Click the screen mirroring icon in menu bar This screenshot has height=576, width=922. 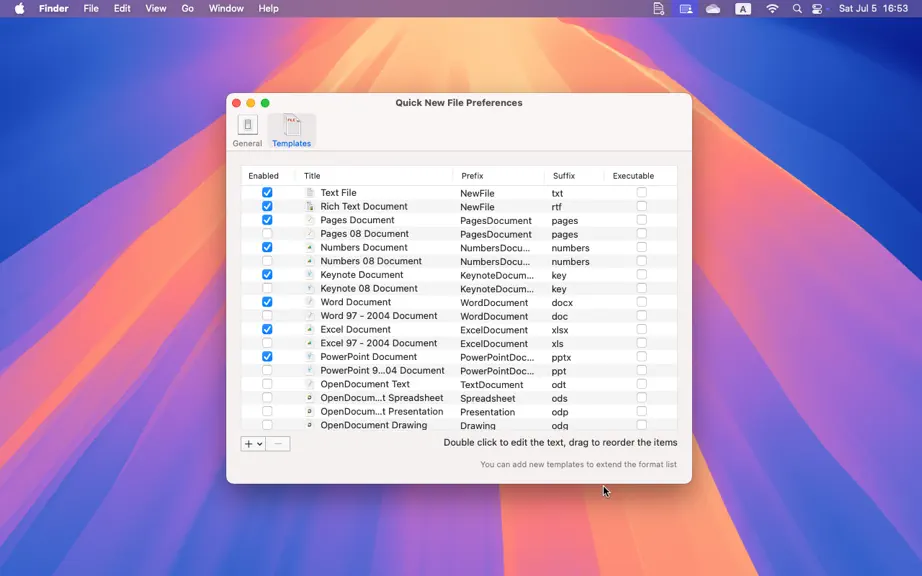[x=686, y=8]
